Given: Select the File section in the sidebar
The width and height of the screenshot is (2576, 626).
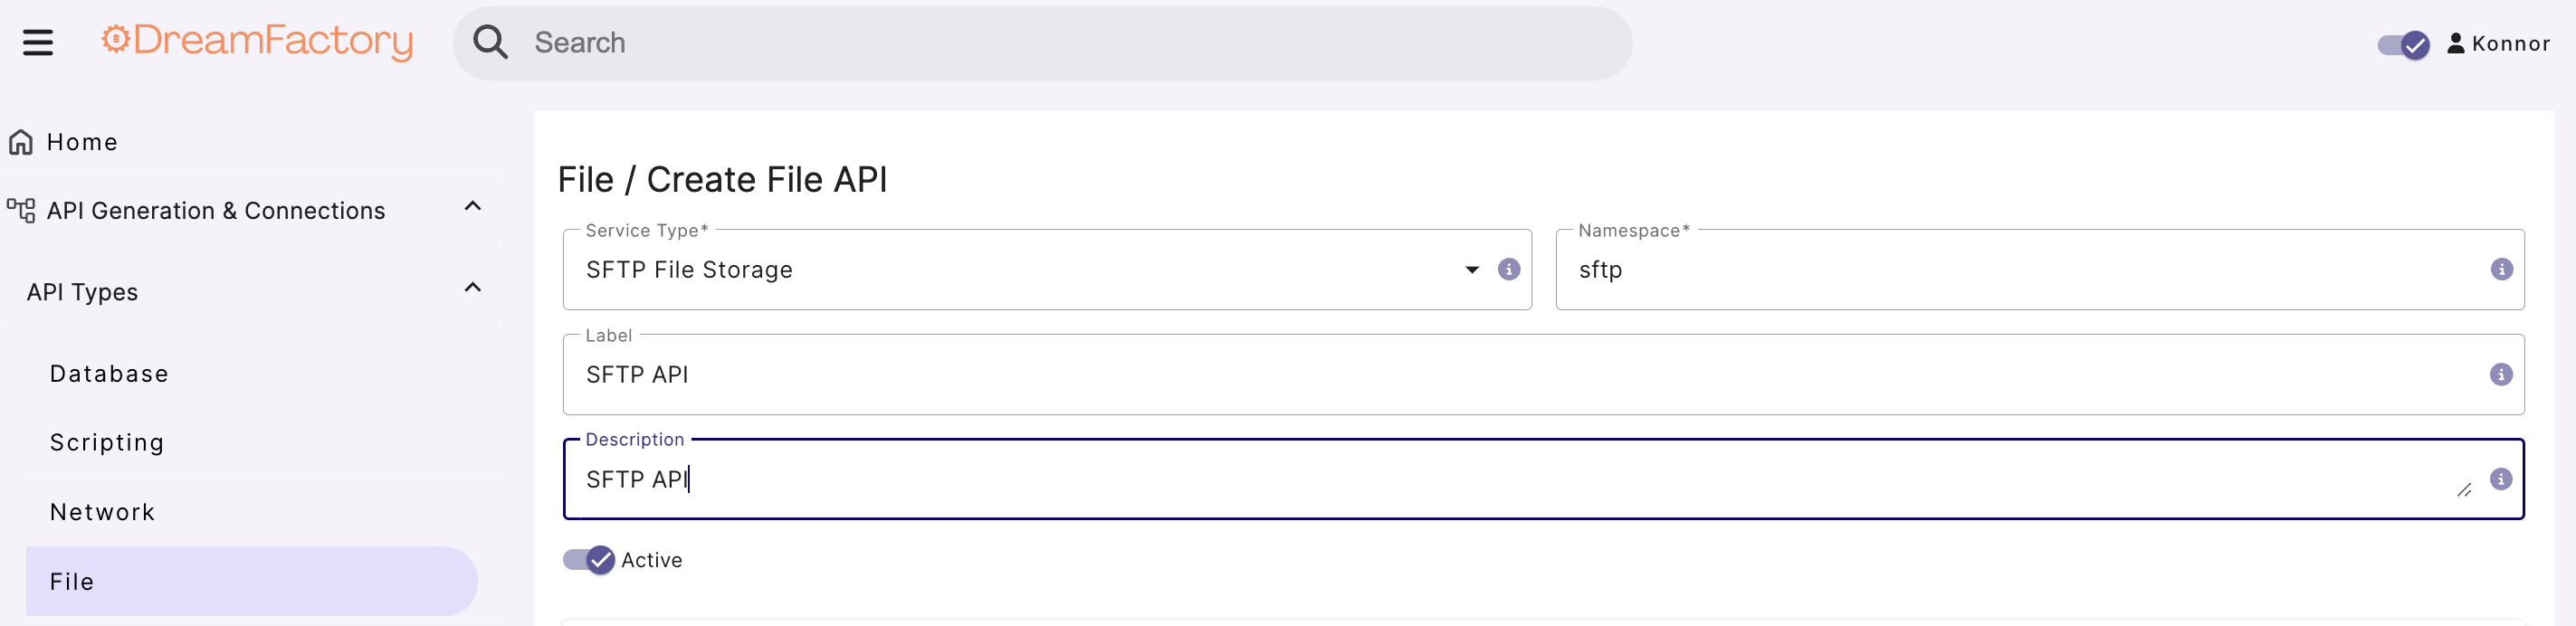Looking at the screenshot, I should point(71,581).
